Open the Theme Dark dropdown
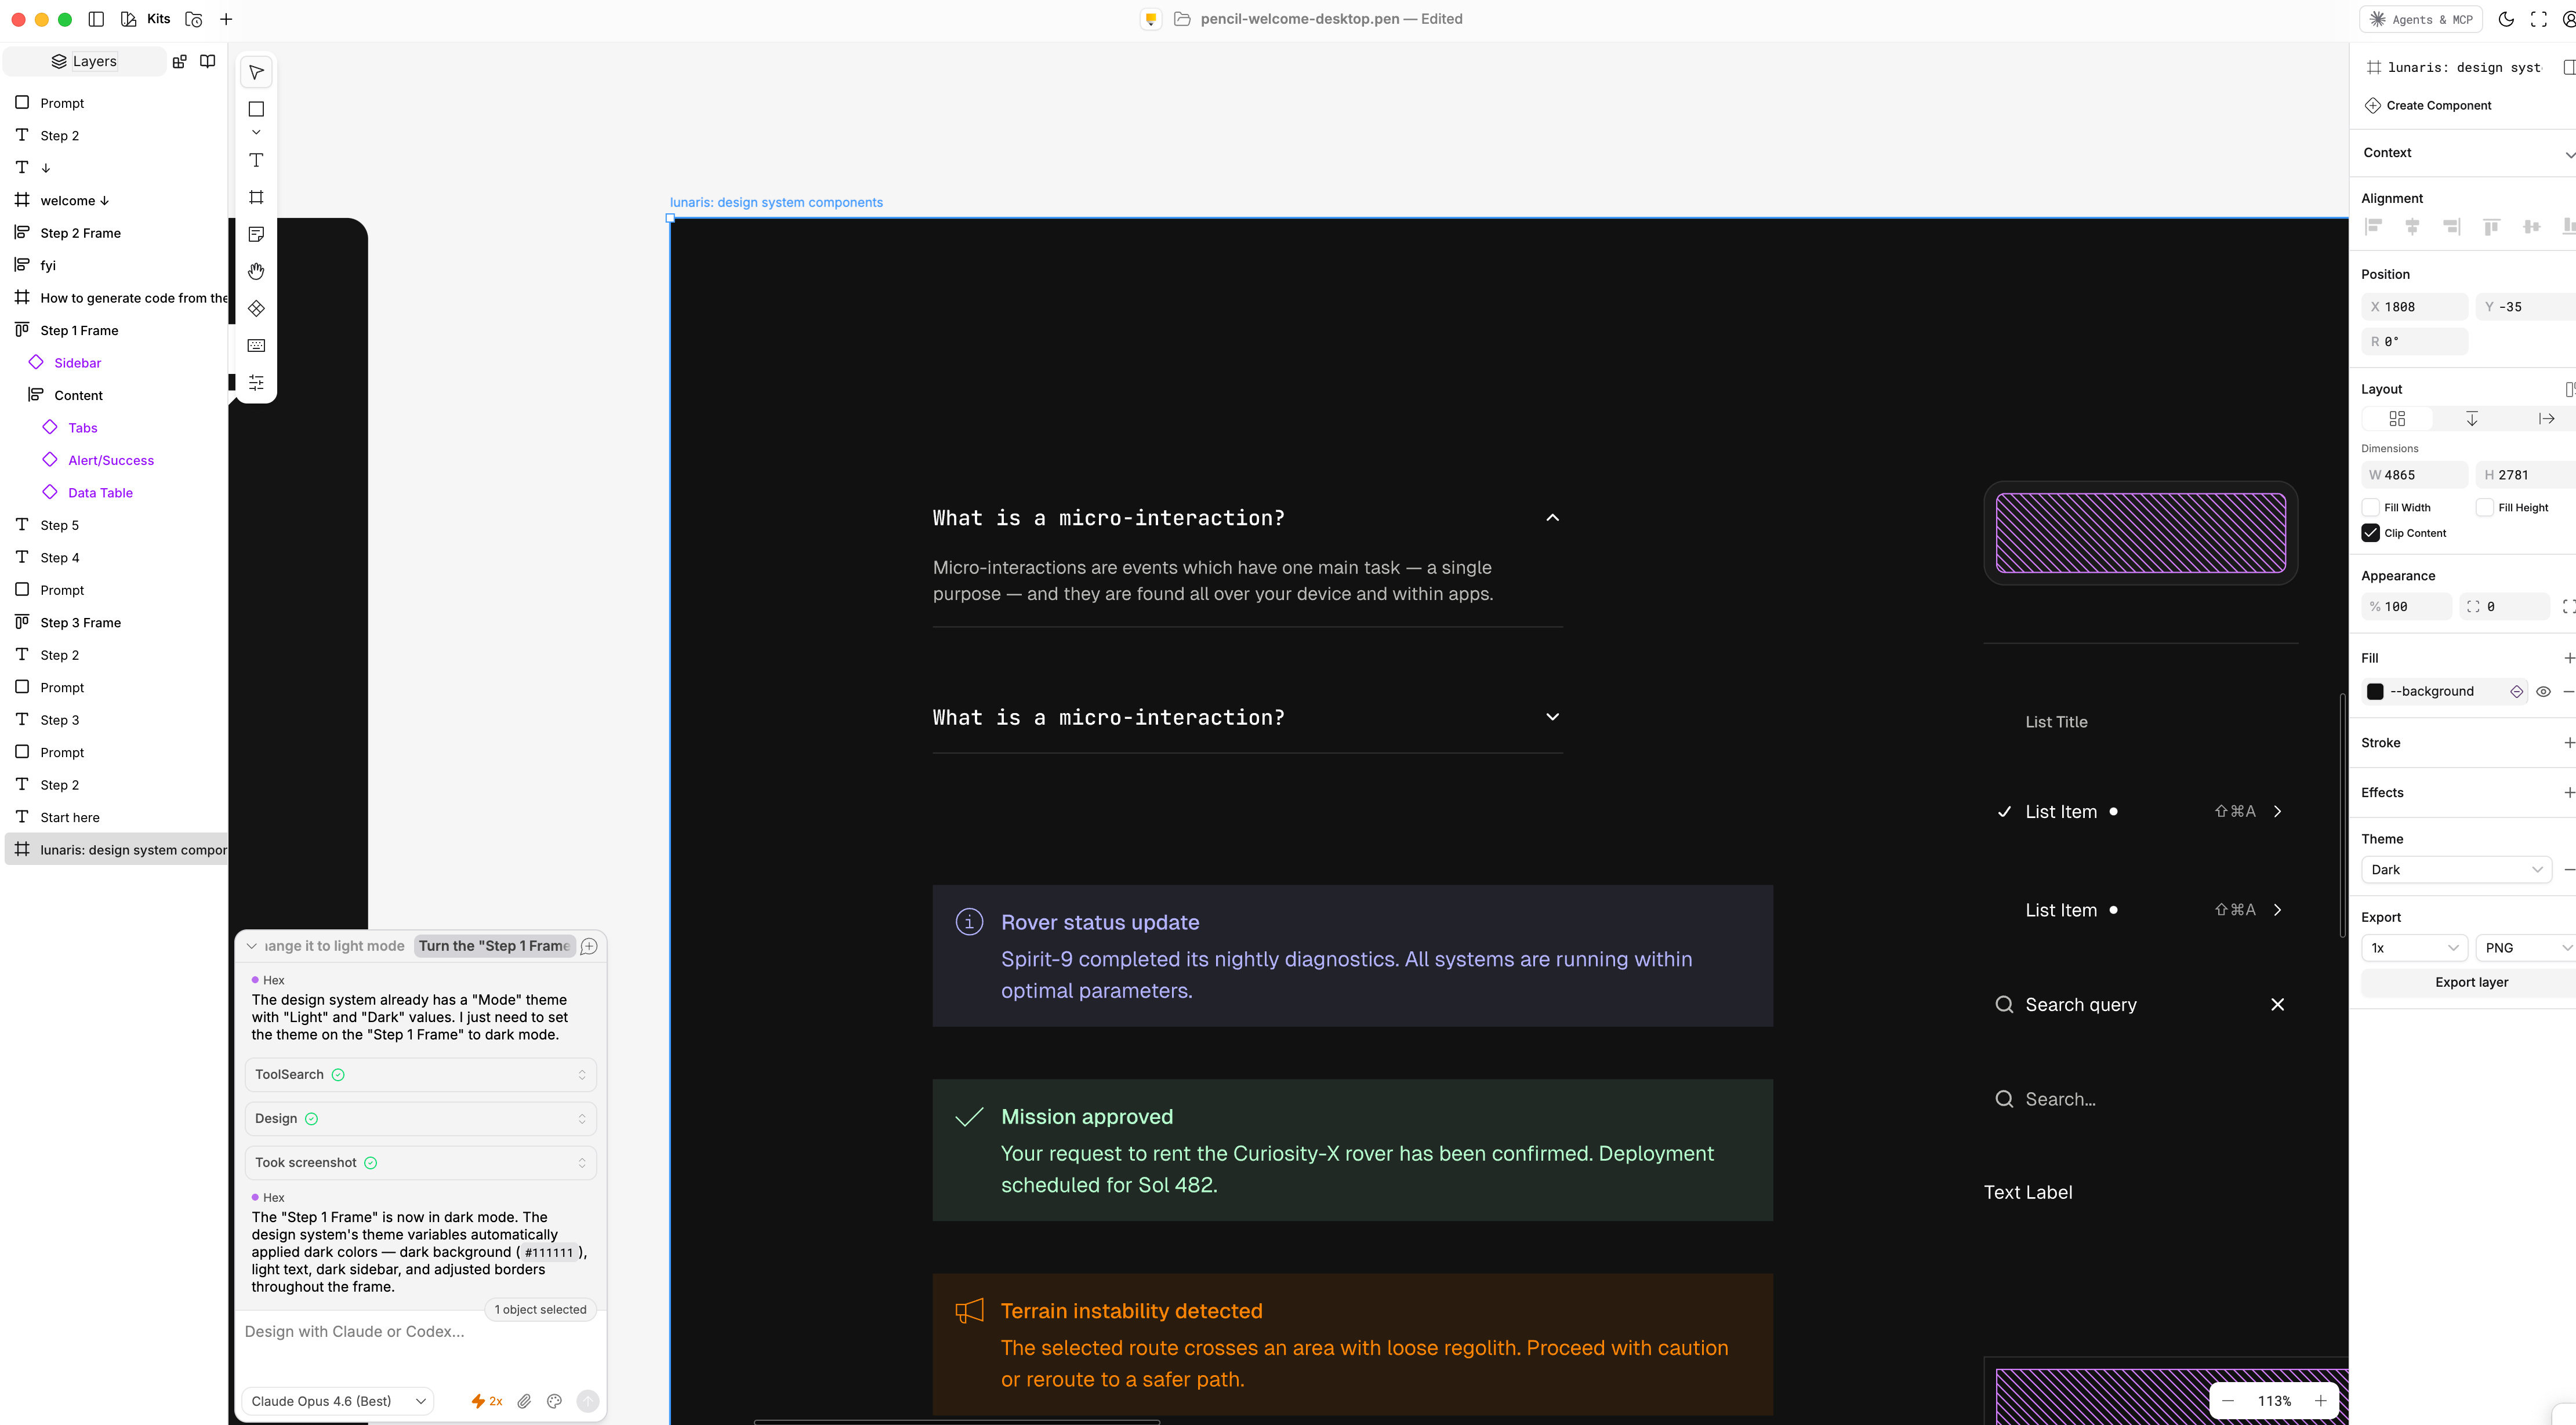Screen dimensions: 2576x1425 pos(2456,869)
